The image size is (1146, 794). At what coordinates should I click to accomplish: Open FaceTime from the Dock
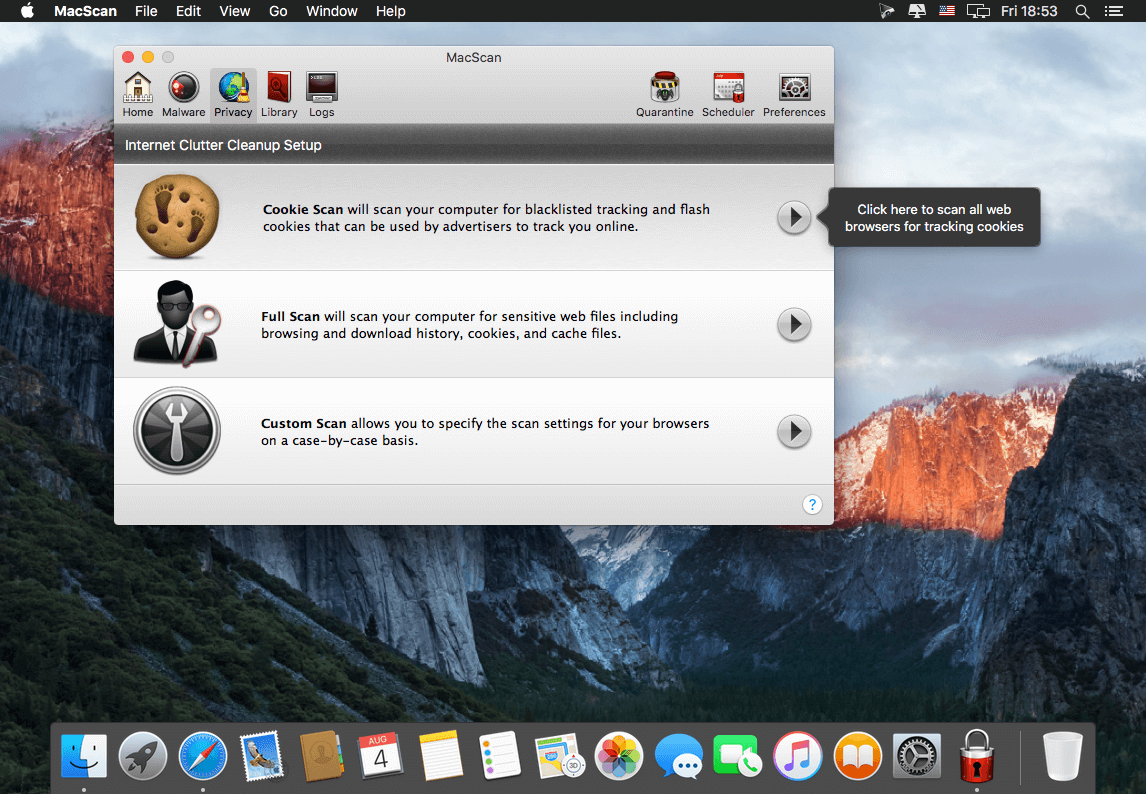point(737,756)
